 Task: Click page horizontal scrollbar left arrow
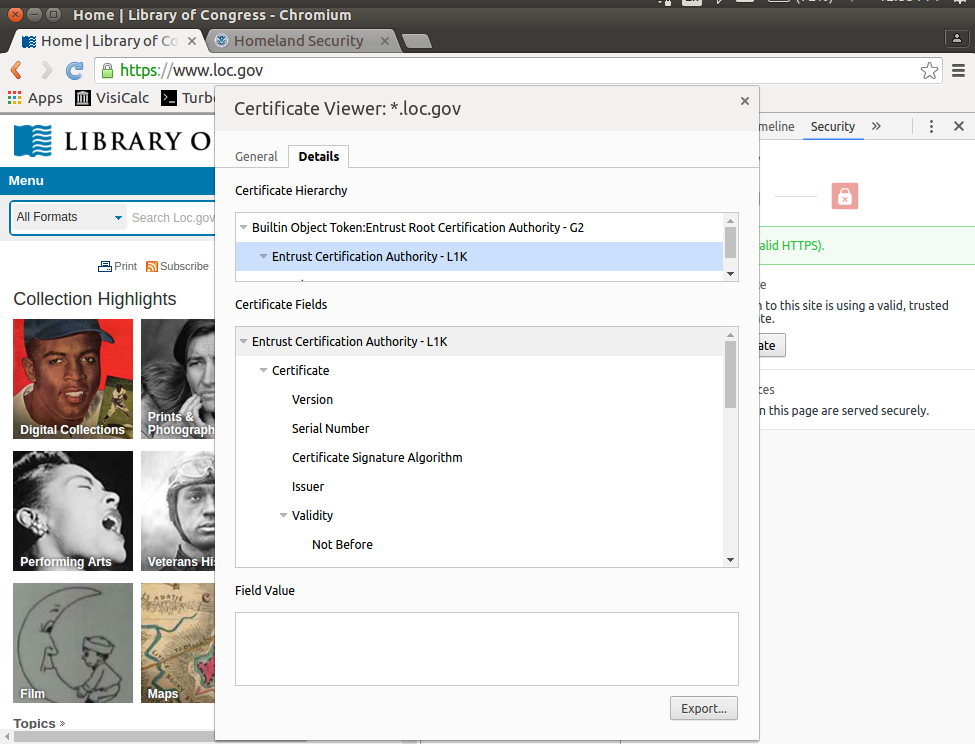(x=7, y=737)
